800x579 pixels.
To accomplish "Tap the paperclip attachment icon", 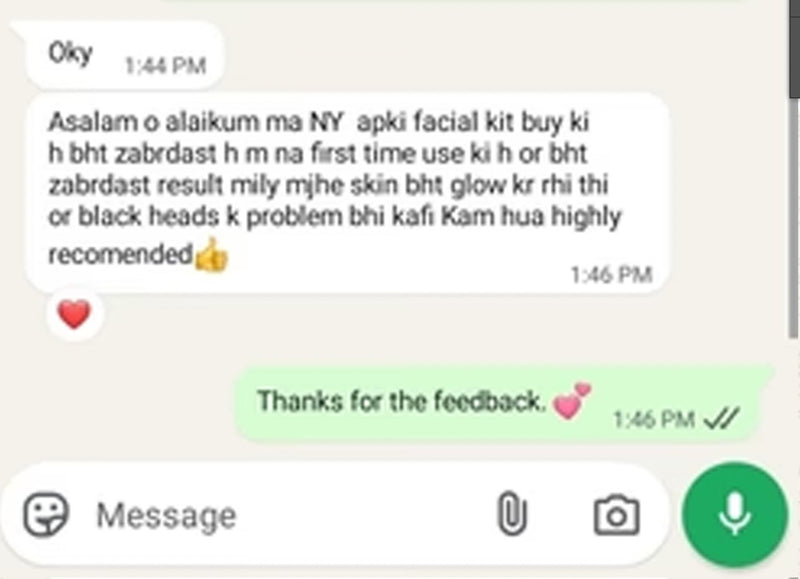I will pos(512,514).
